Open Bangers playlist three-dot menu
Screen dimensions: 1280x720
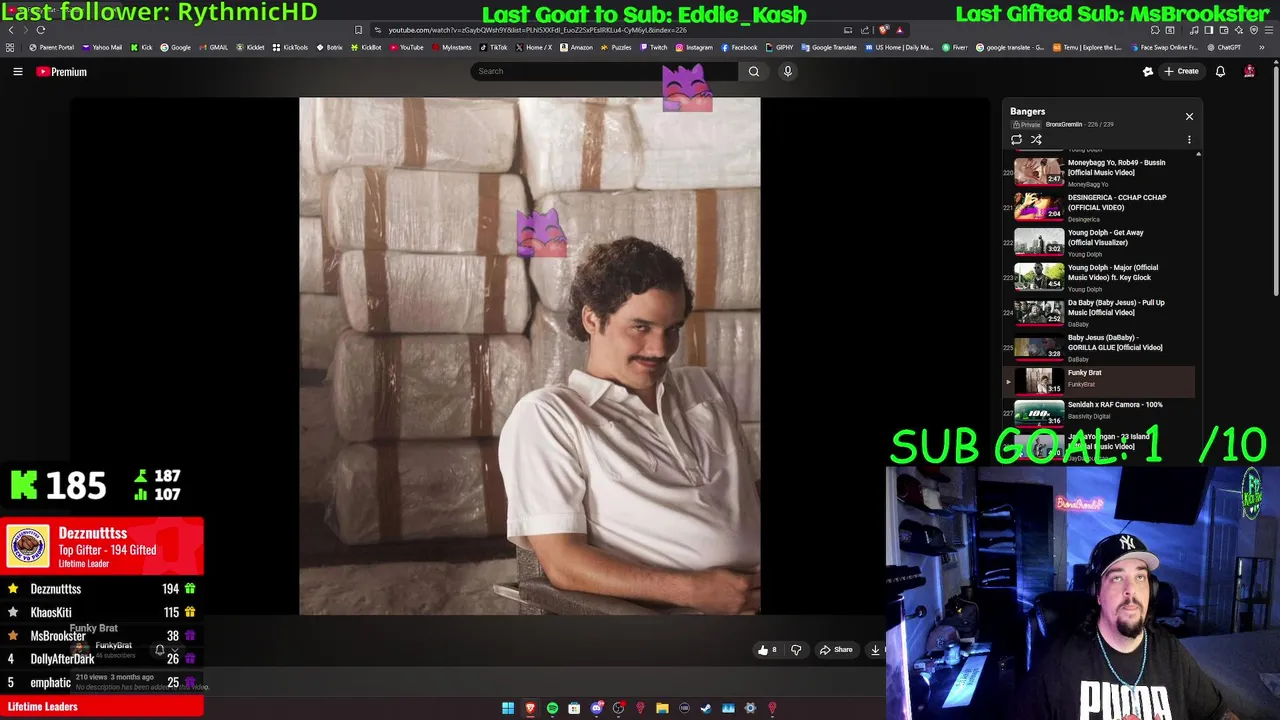click(x=1189, y=140)
